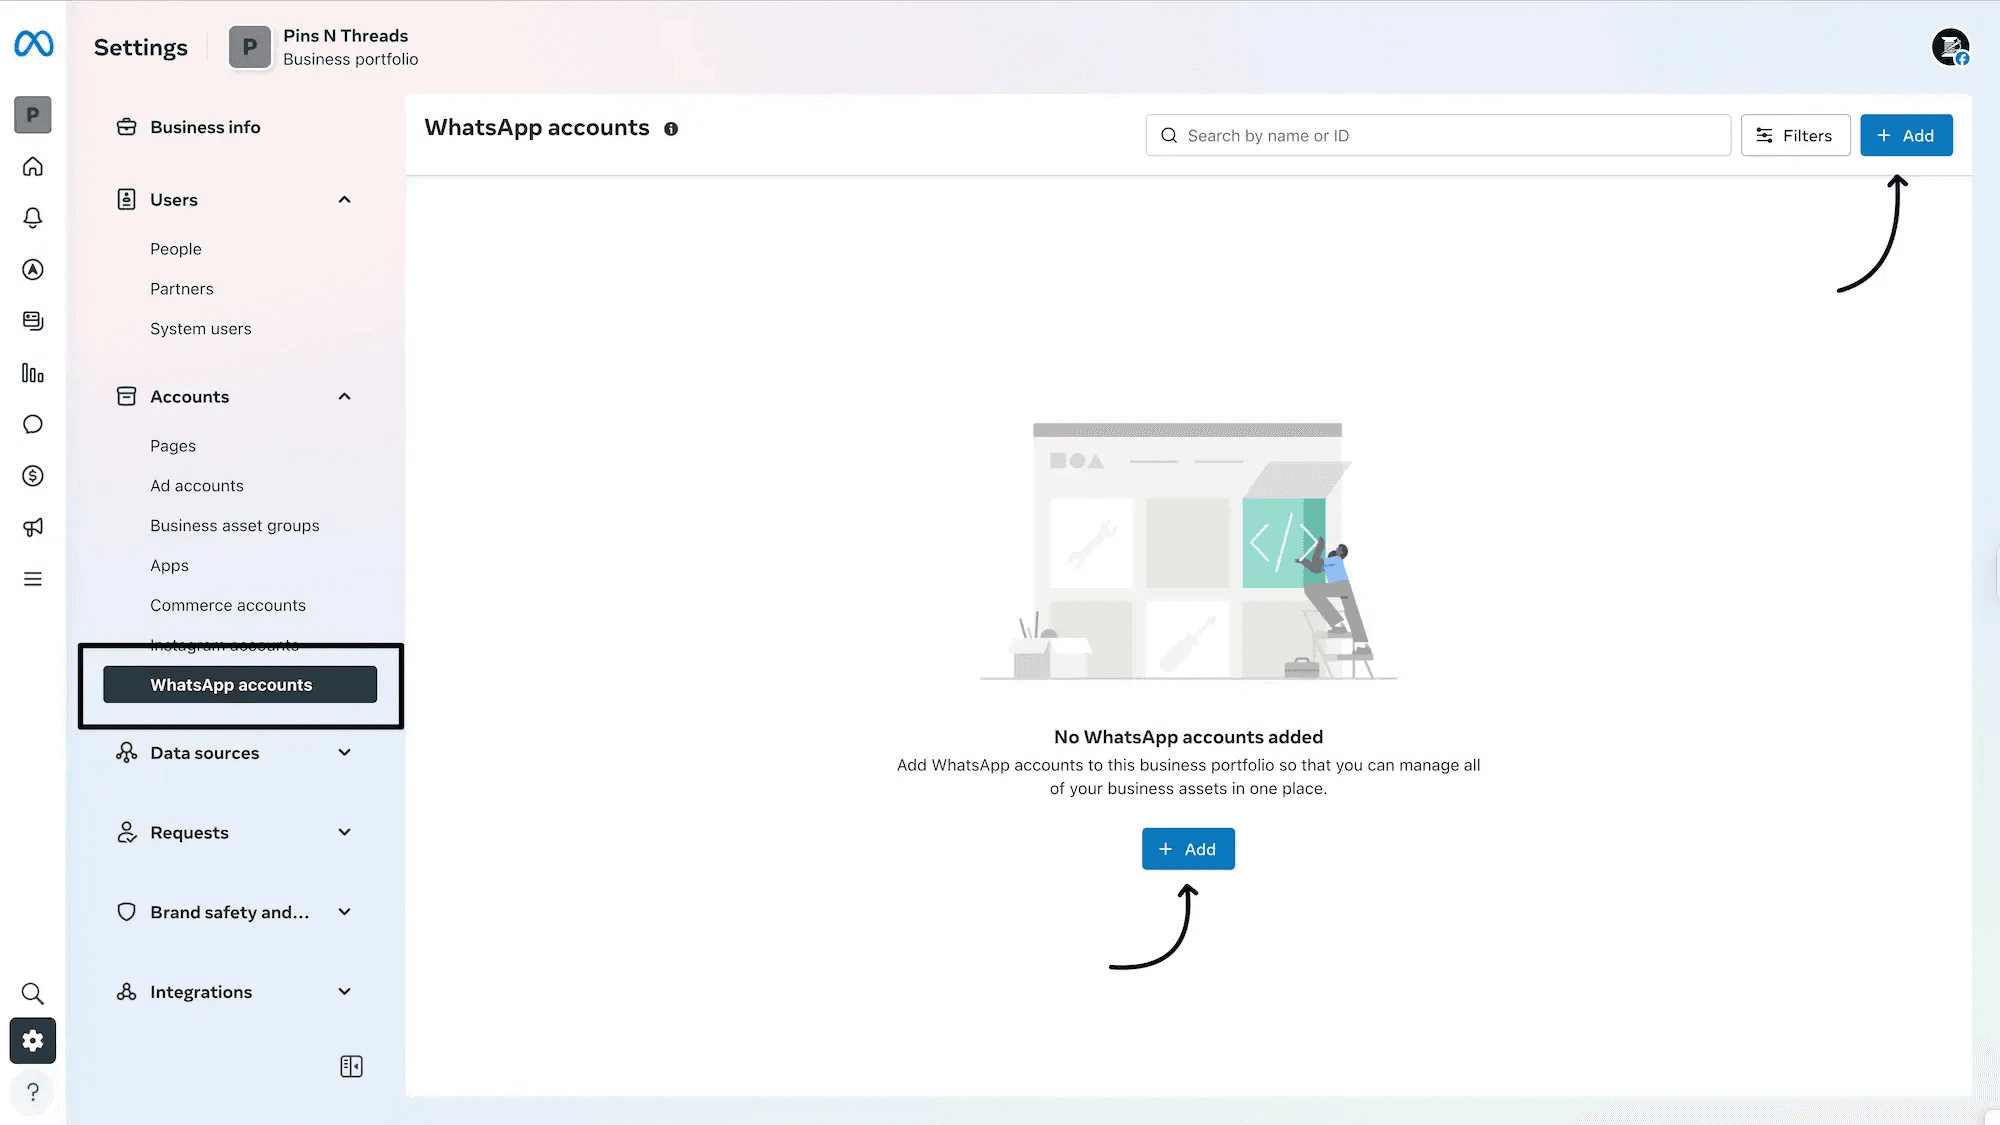
Task: Open Partners under Users
Action: click(x=182, y=289)
